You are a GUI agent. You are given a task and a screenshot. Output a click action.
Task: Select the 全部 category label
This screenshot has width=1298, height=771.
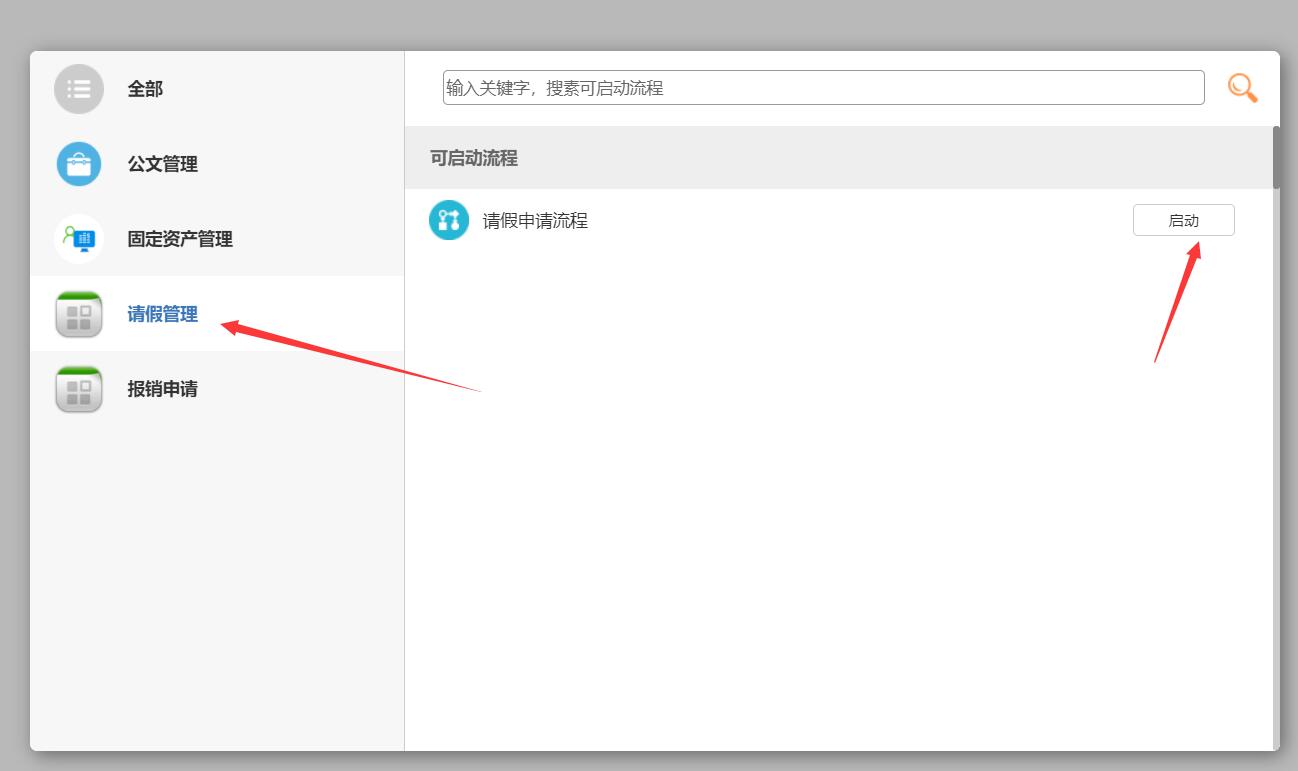point(145,89)
